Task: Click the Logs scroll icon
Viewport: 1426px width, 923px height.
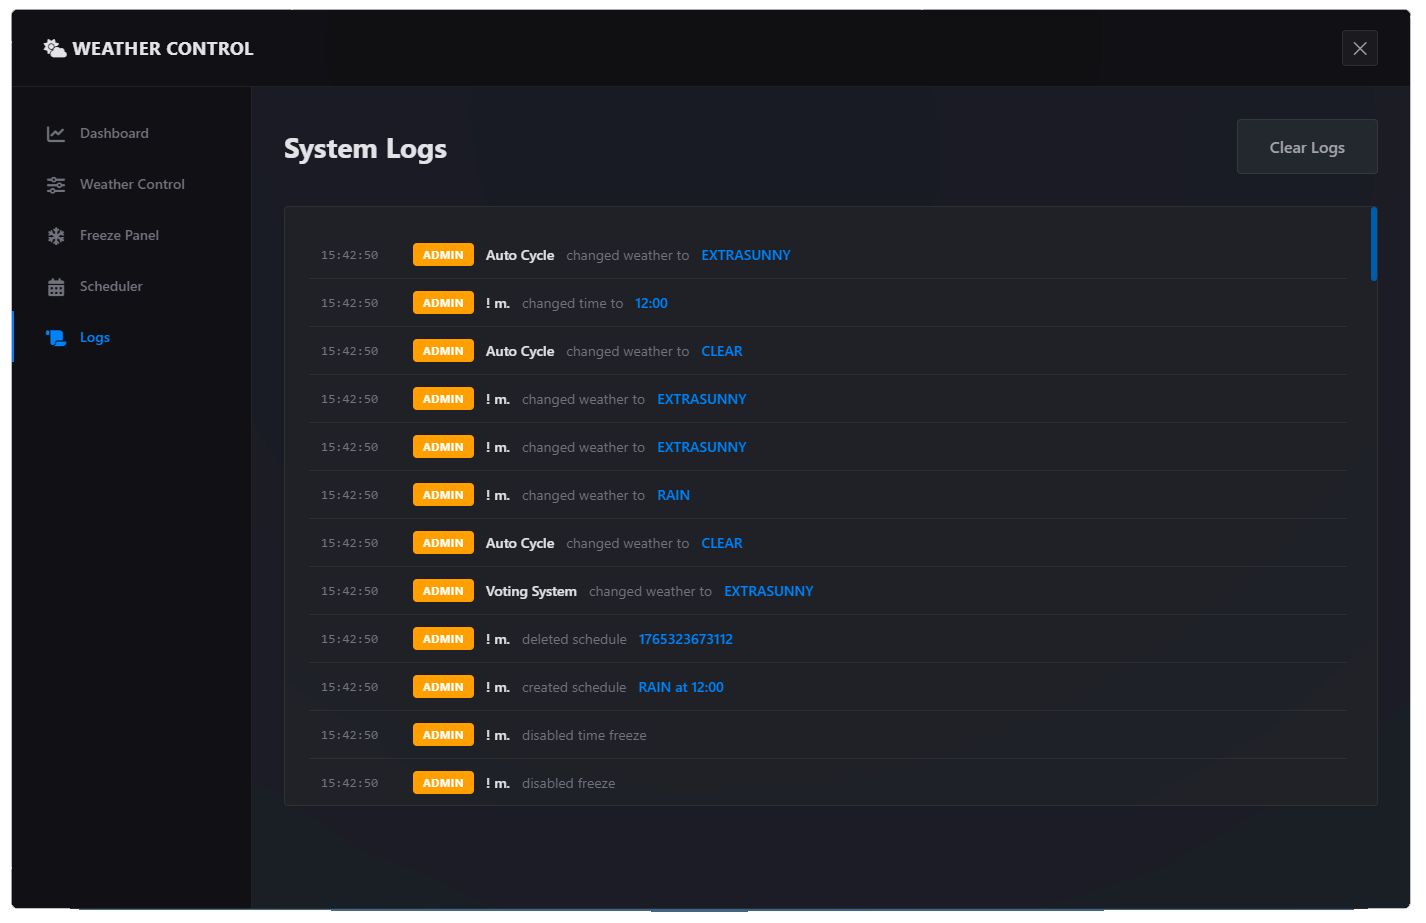Action: click(x=56, y=338)
